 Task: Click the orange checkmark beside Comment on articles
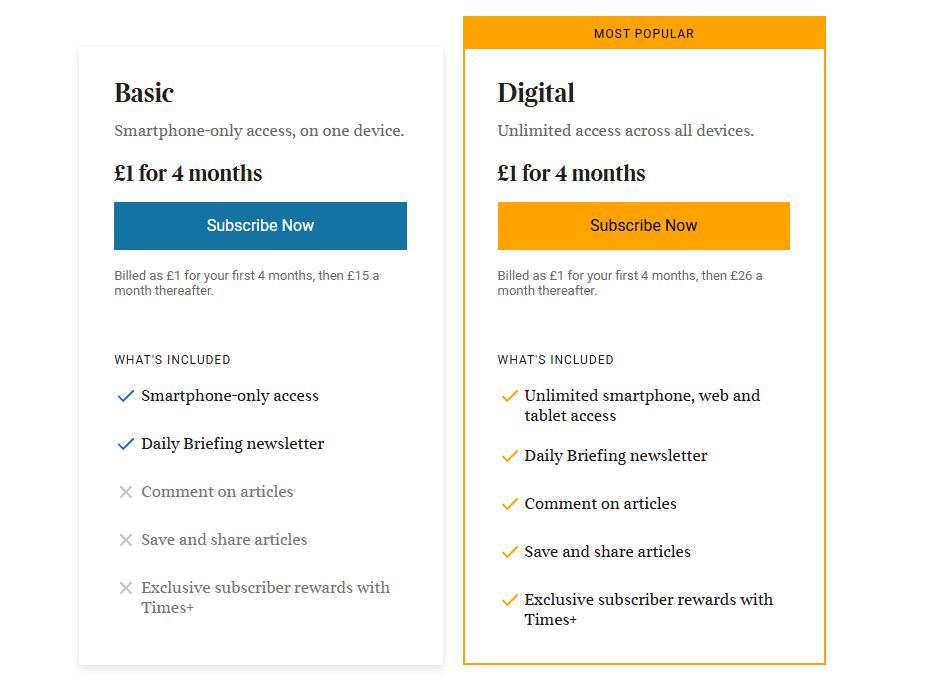(x=508, y=504)
